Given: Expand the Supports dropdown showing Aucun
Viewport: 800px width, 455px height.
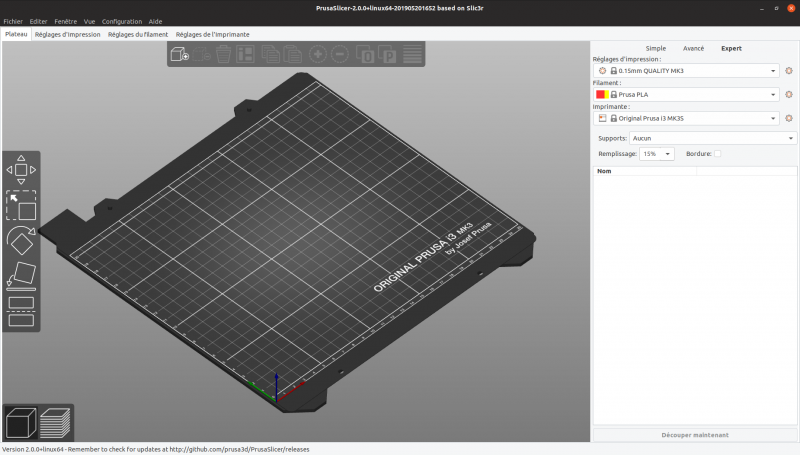Looking at the screenshot, I should [713, 138].
